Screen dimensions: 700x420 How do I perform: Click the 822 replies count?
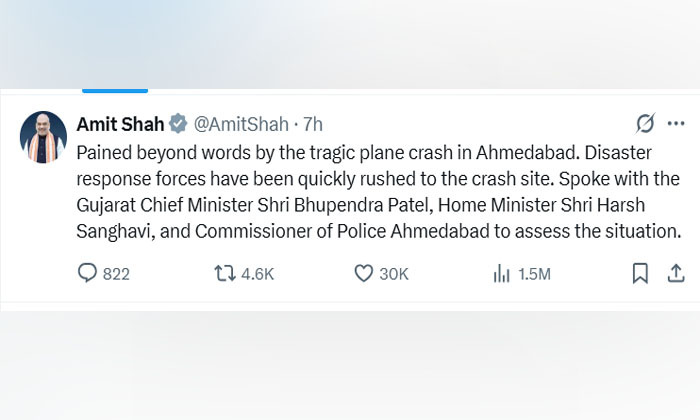116,274
